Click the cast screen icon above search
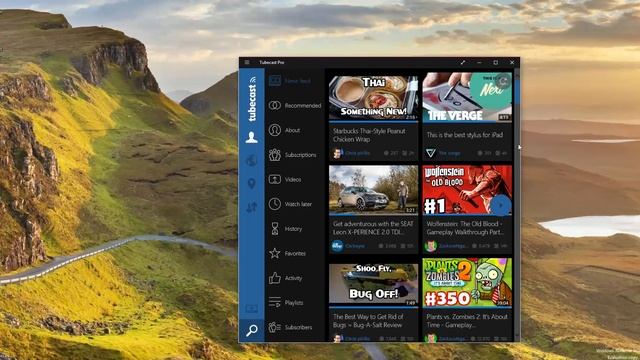This screenshot has width=640, height=360. (251, 309)
